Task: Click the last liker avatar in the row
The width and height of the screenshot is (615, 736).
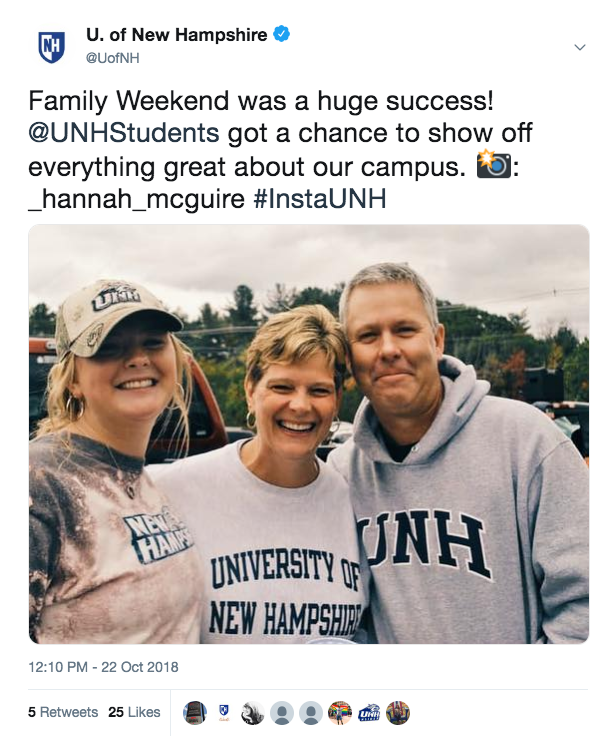Action: click(x=398, y=713)
